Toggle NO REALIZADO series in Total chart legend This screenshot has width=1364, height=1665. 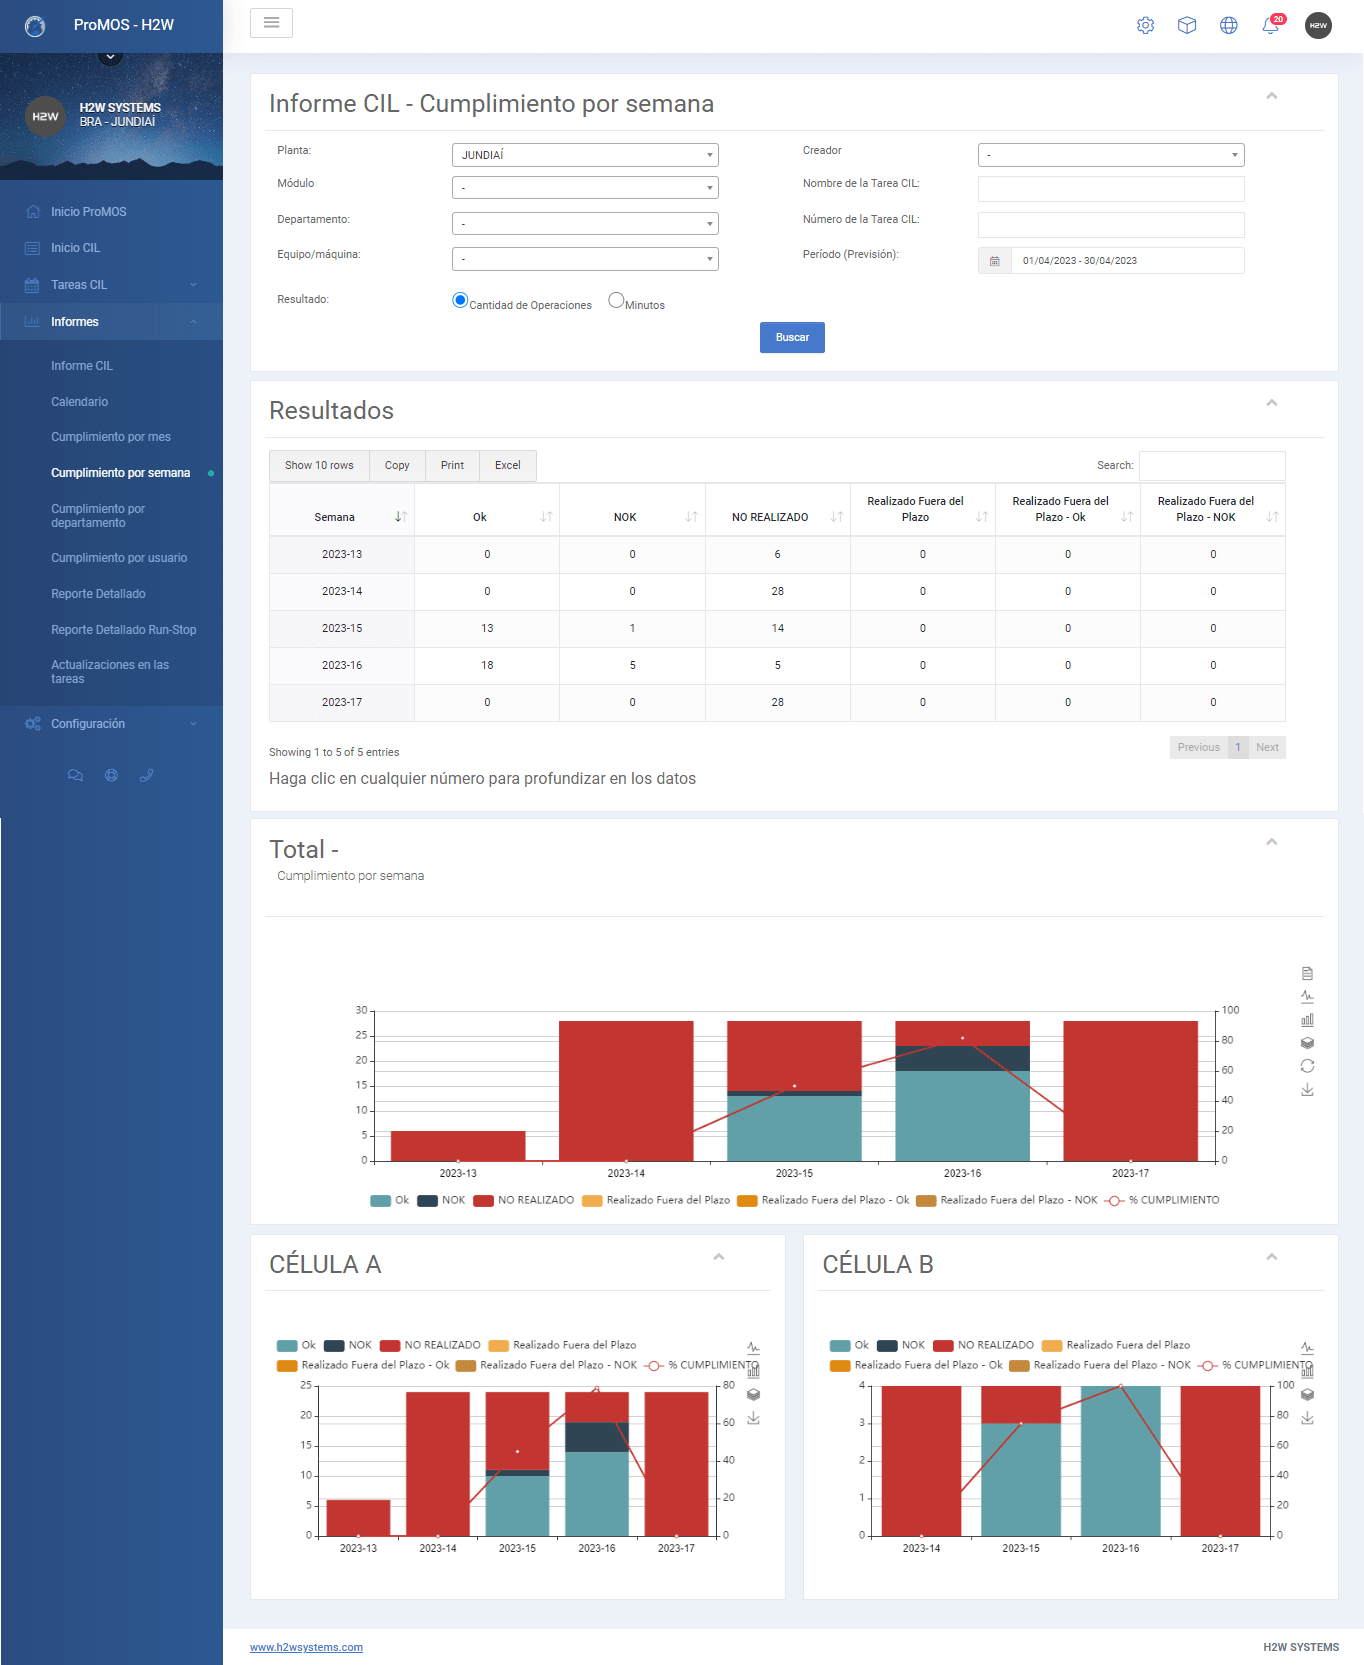click(x=524, y=1201)
